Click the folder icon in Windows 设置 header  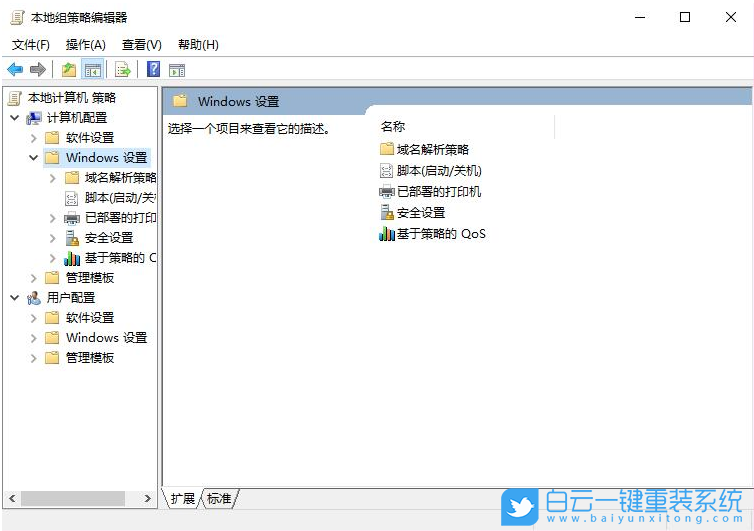click(x=180, y=101)
